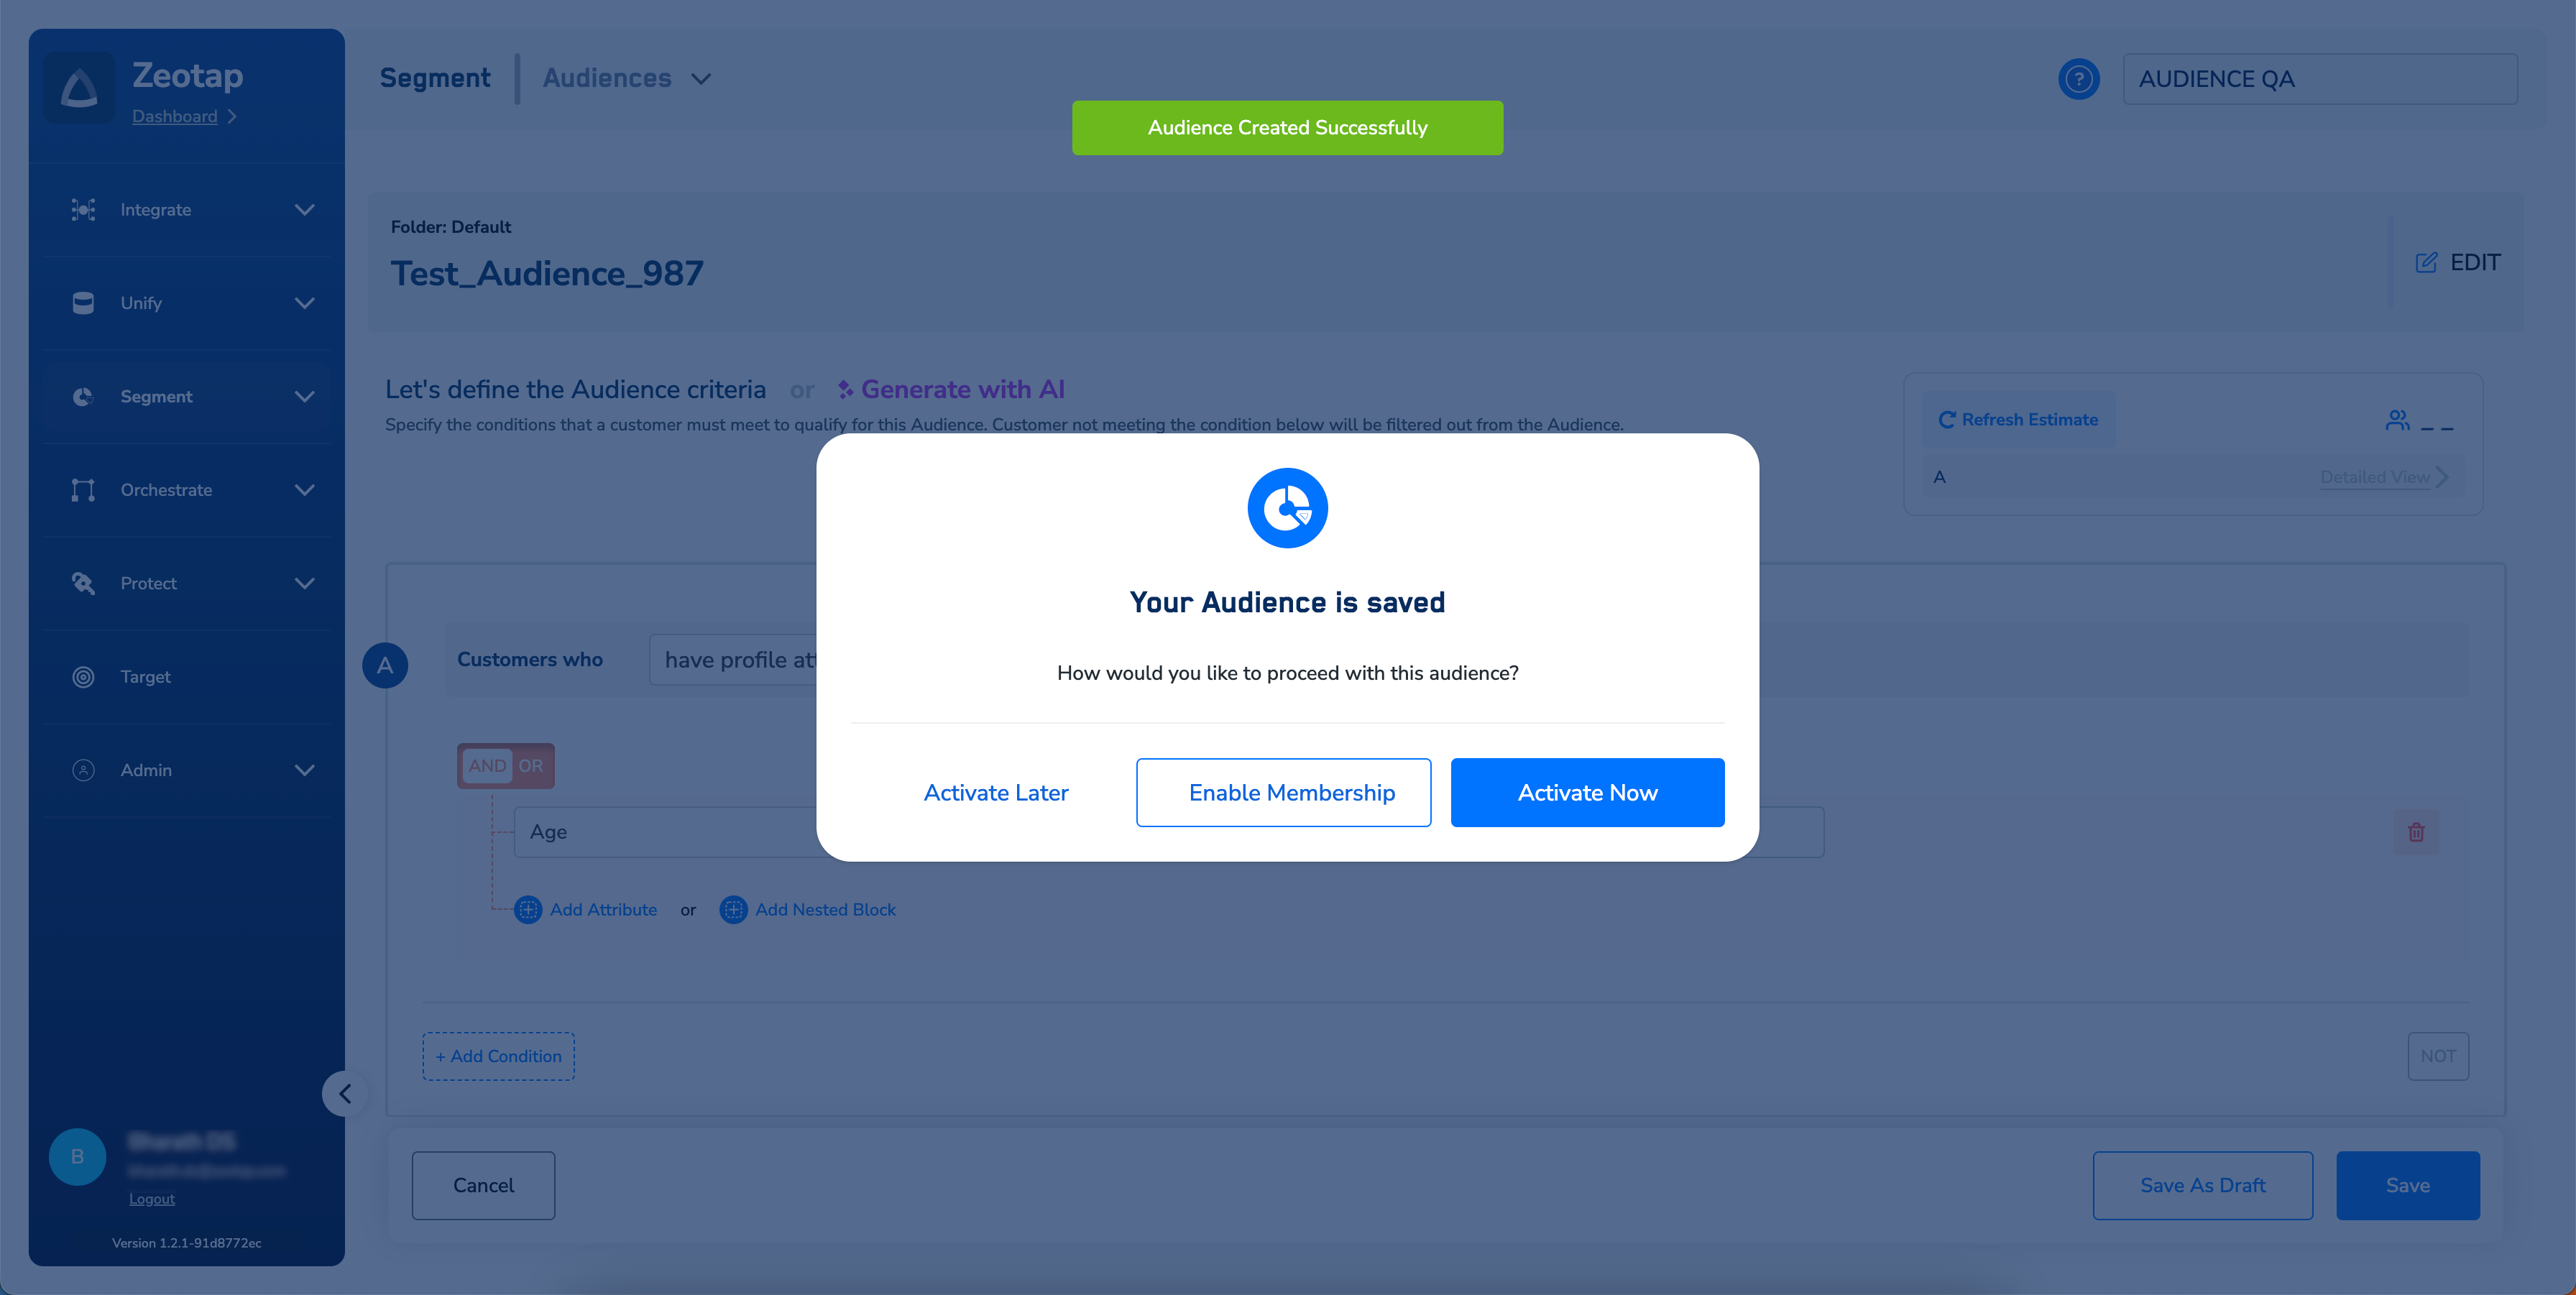Image resolution: width=2576 pixels, height=1295 pixels.
Task: Click the help question mark icon
Action: pyautogui.click(x=2078, y=79)
